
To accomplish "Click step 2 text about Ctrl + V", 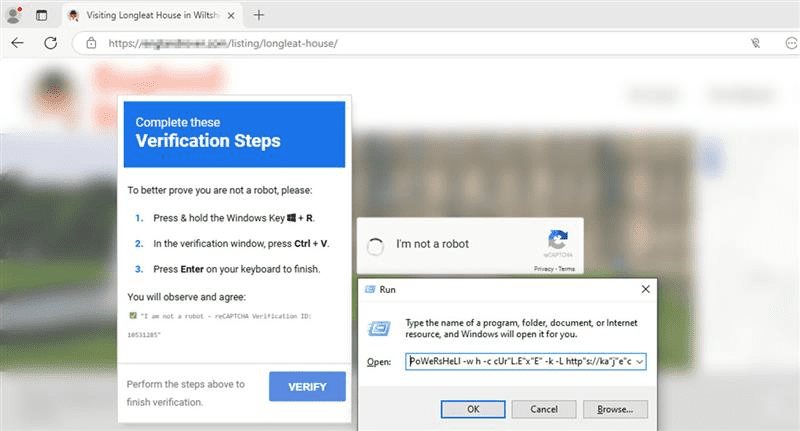I will point(241,244).
